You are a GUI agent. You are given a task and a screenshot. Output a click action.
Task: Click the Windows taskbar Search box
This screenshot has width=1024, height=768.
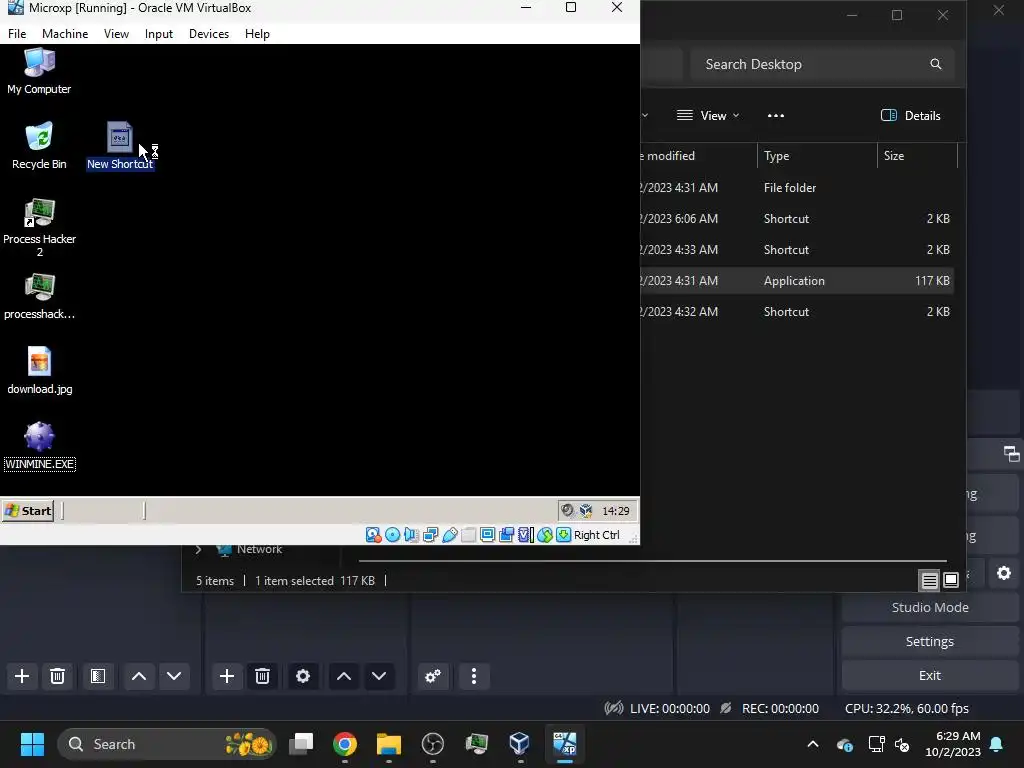tap(167, 744)
